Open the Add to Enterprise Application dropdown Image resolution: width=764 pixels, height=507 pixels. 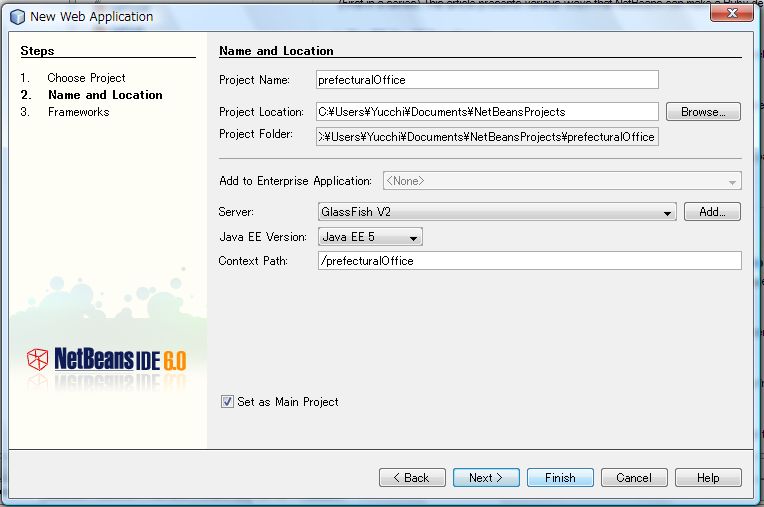(561, 181)
